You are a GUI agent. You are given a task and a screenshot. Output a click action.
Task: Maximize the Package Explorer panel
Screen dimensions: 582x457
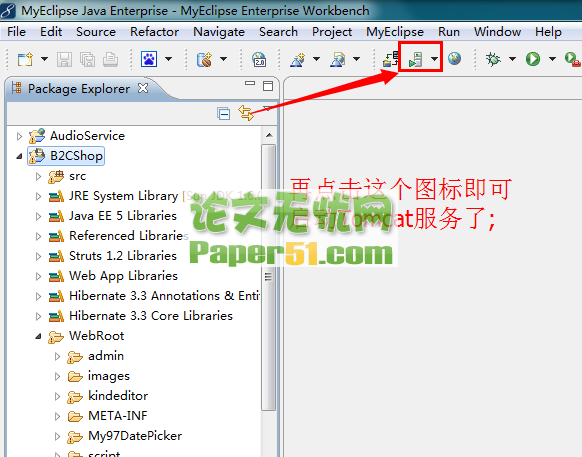point(268,86)
